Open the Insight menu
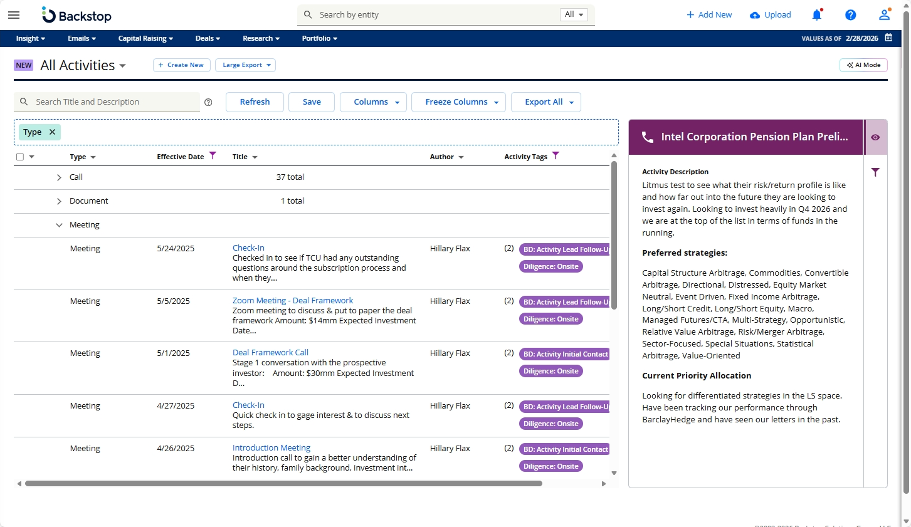This screenshot has height=527, width=911. (30, 38)
